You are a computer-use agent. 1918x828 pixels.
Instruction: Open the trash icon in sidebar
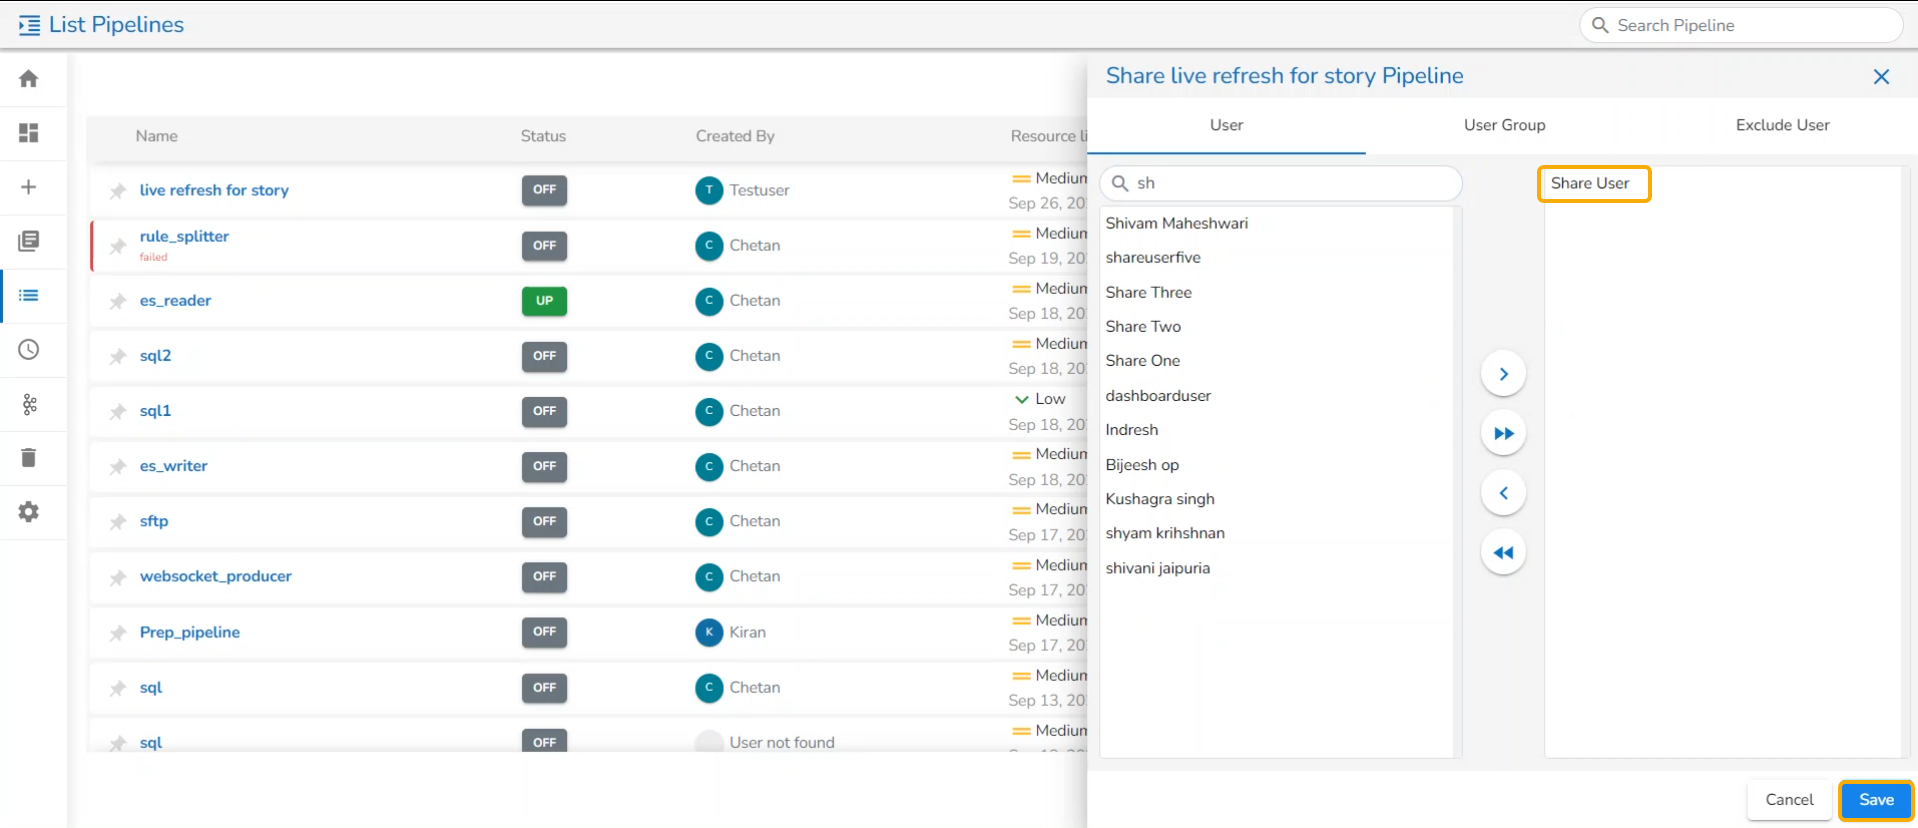click(29, 458)
